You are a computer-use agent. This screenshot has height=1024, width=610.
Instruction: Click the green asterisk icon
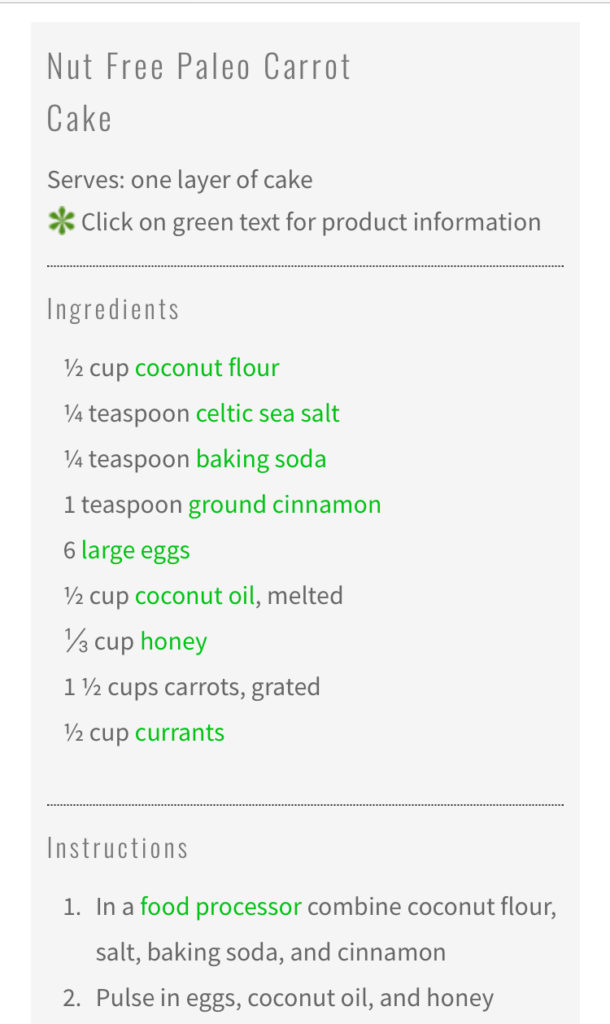pos(61,222)
